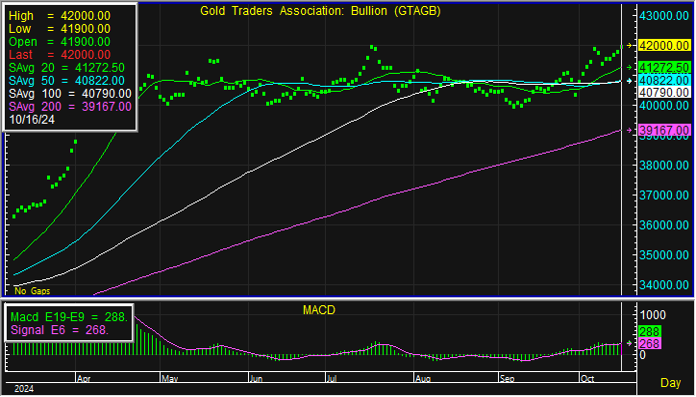Select the Last = 42000.00 legend line
Viewport: 696px width, 397px height.
point(59,55)
